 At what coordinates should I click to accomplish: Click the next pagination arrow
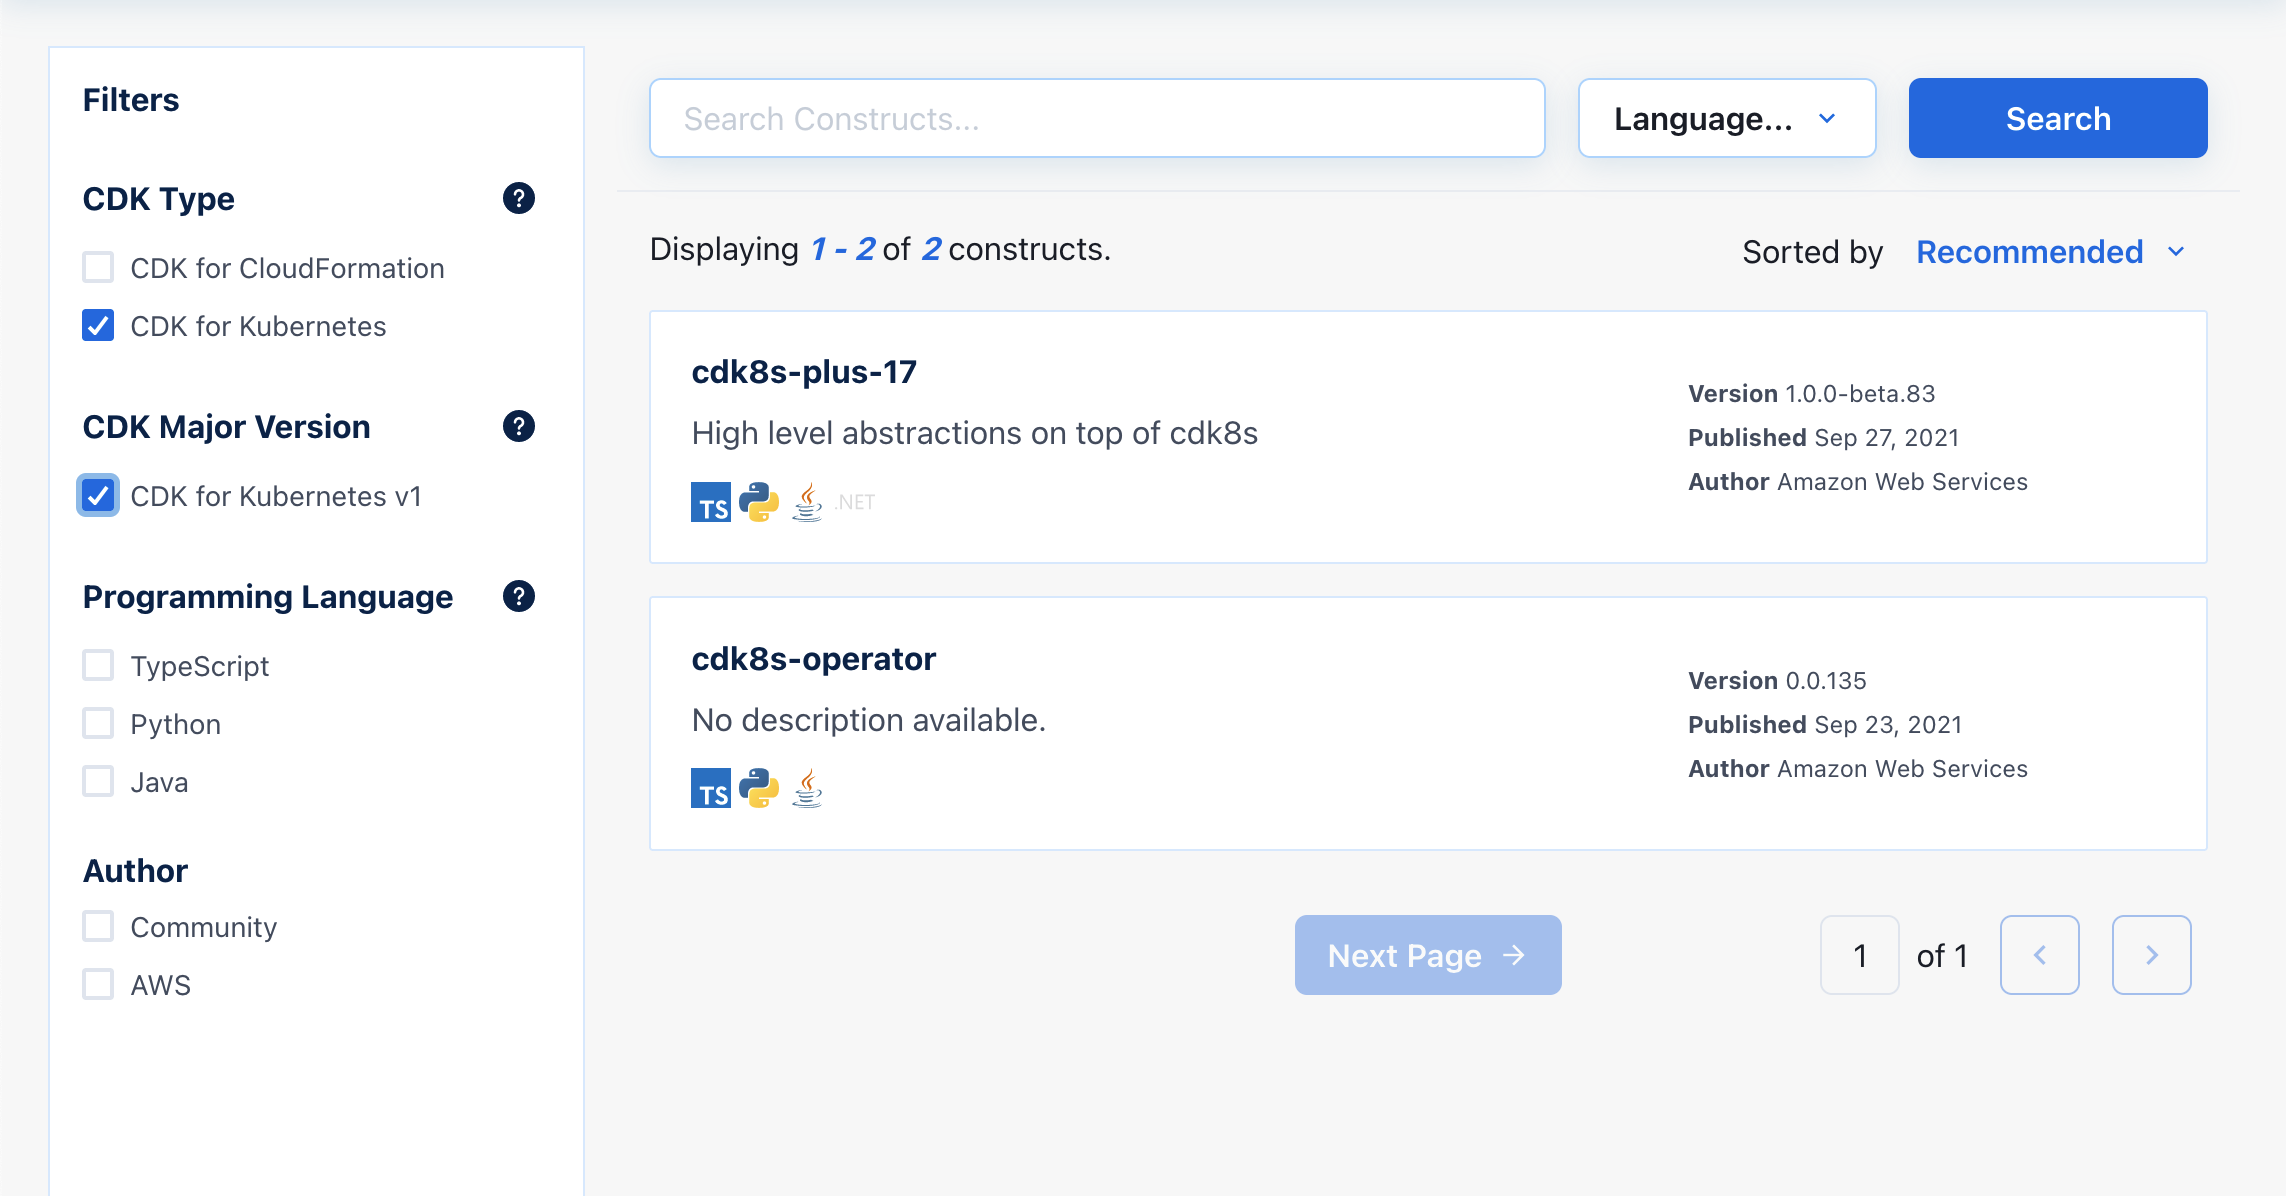[x=2151, y=955]
